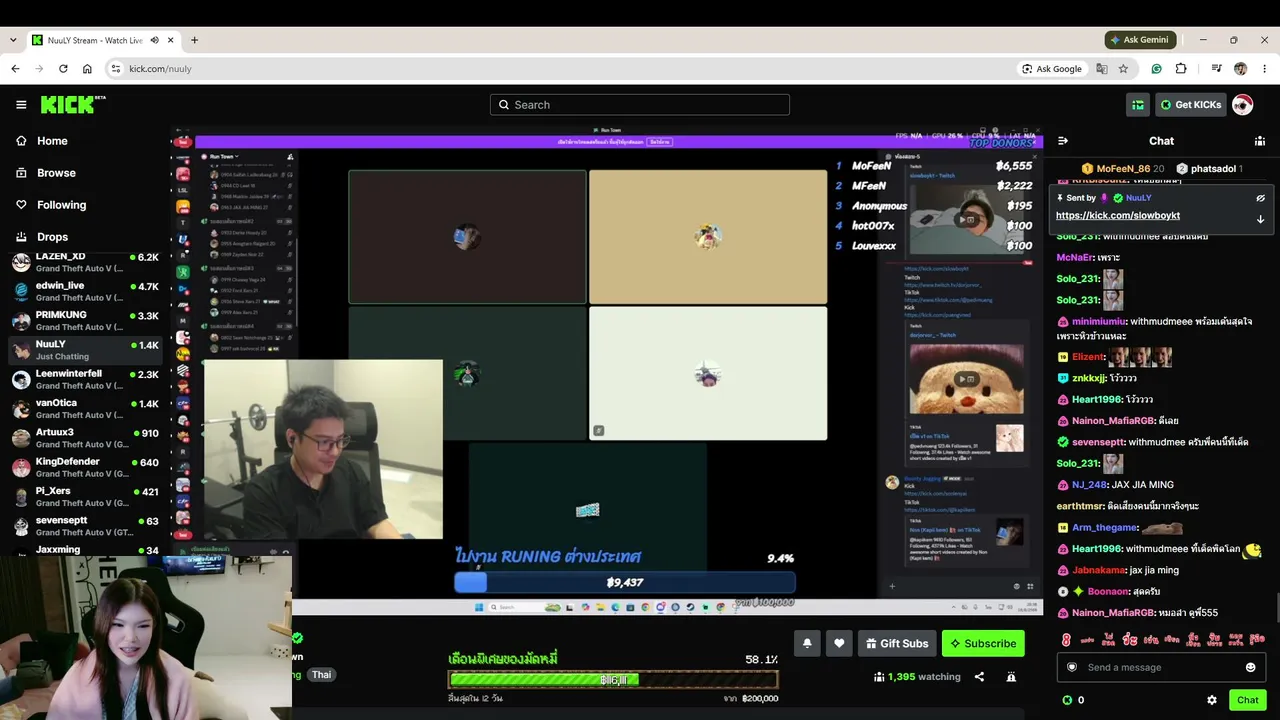This screenshot has height=720, width=1280.
Task: Click the Ask Google button in address bar
Action: point(1052,69)
